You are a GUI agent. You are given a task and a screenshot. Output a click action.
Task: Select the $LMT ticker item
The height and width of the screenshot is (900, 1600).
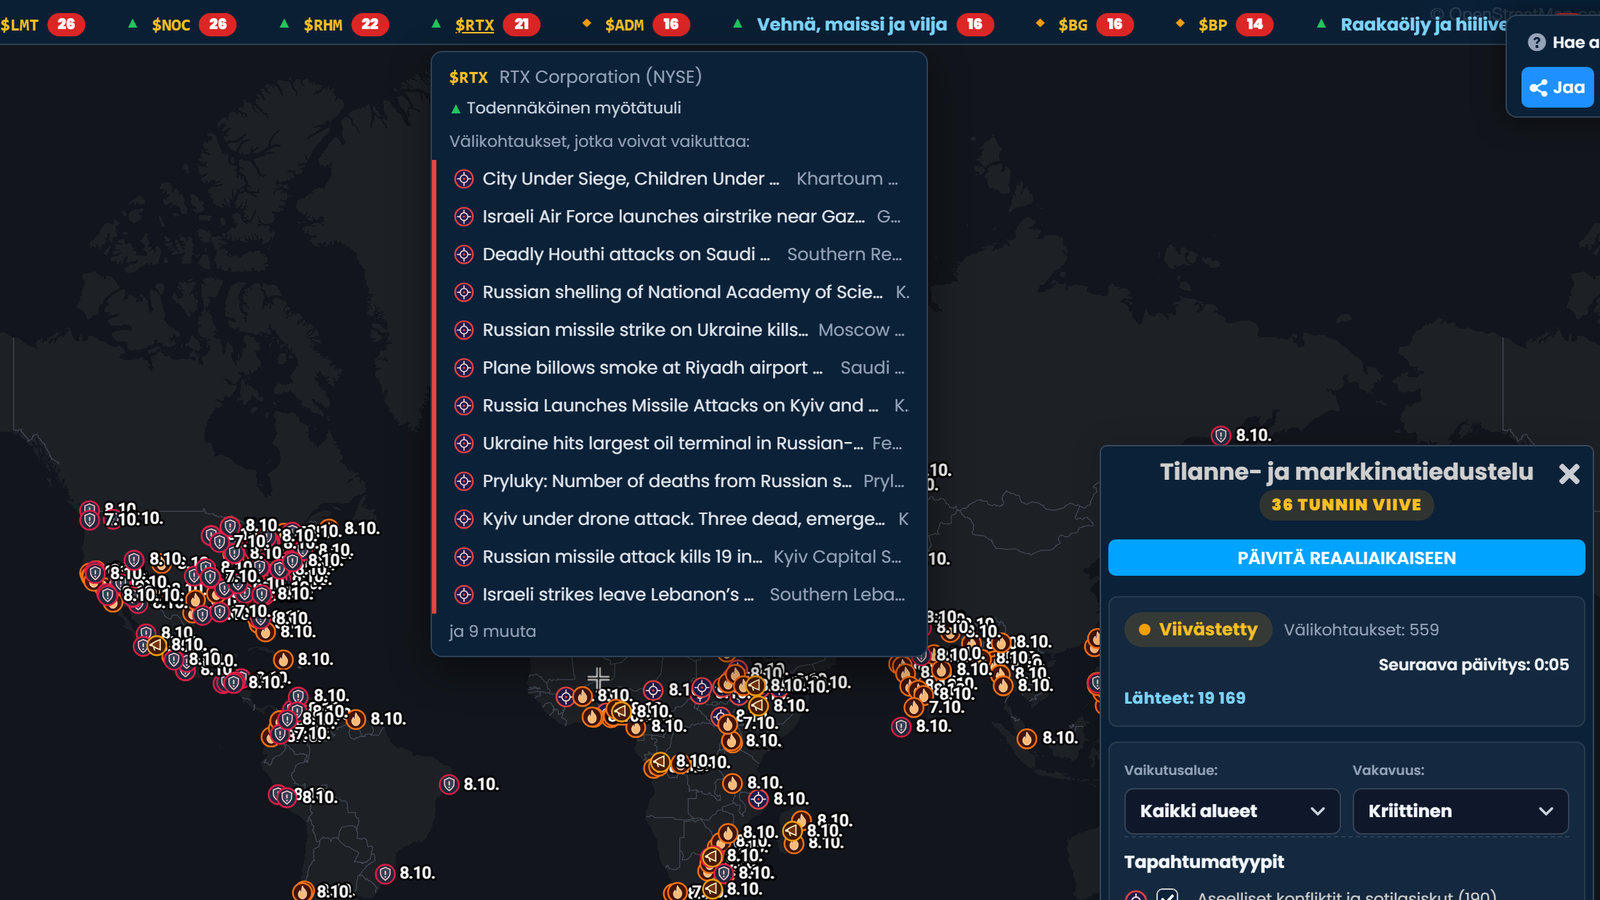click(x=42, y=24)
